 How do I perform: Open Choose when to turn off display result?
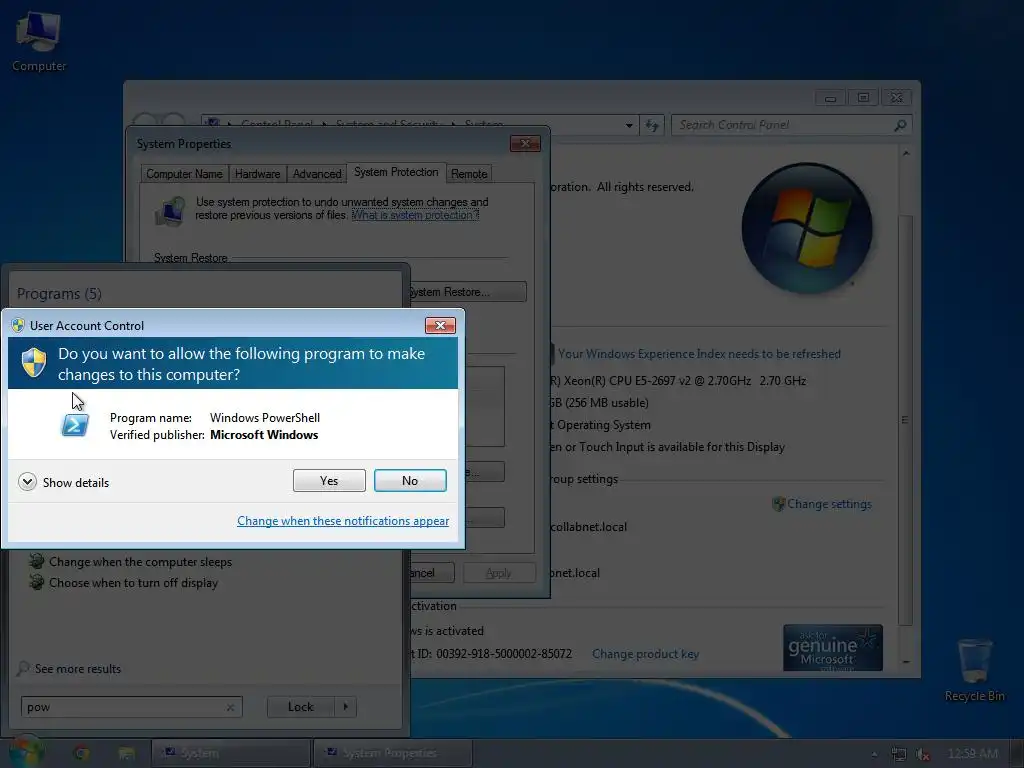point(133,583)
